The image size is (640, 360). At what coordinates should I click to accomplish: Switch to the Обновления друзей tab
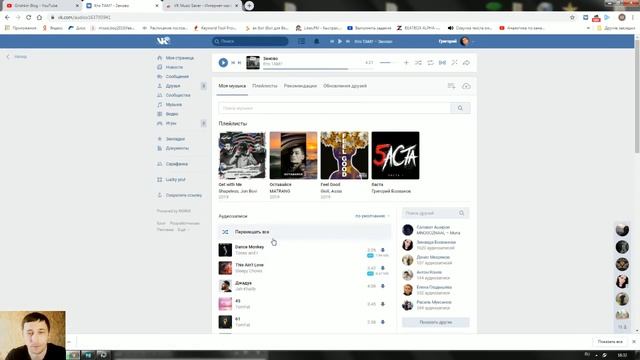pos(345,86)
